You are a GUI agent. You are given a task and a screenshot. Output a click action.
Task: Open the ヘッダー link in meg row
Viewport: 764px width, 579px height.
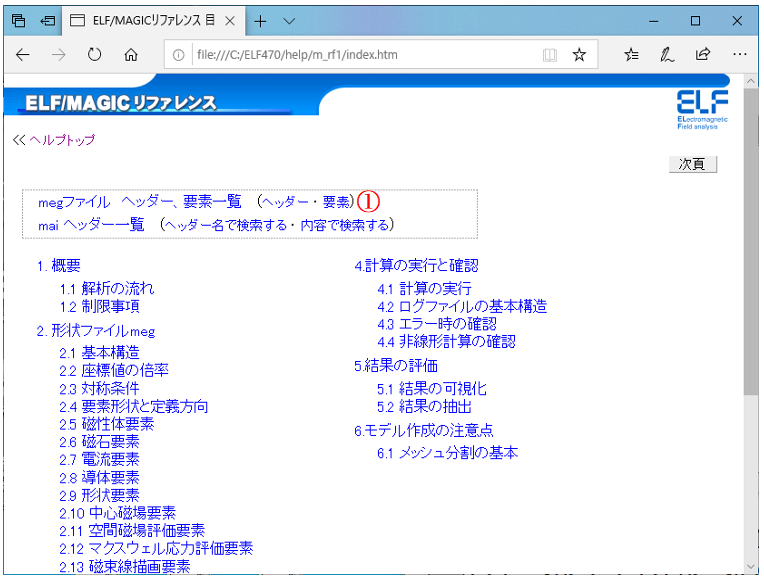286,201
